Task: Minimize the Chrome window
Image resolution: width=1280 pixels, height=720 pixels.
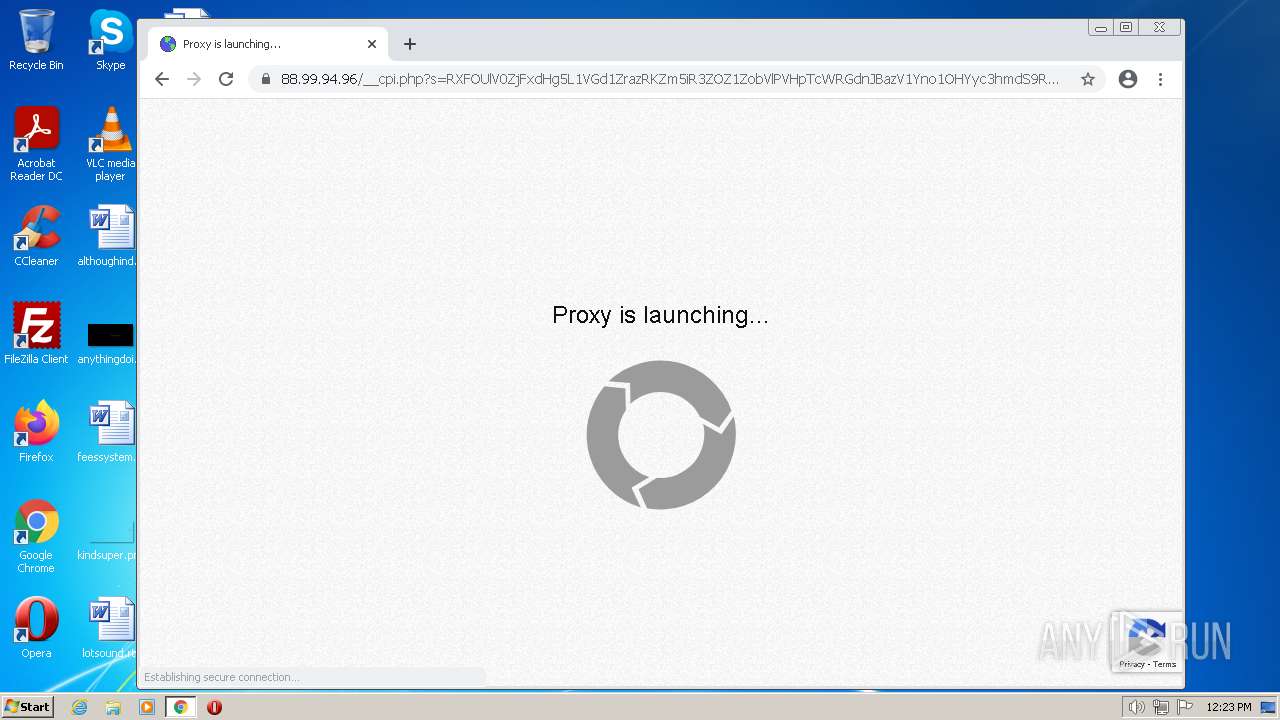Action: [1101, 28]
